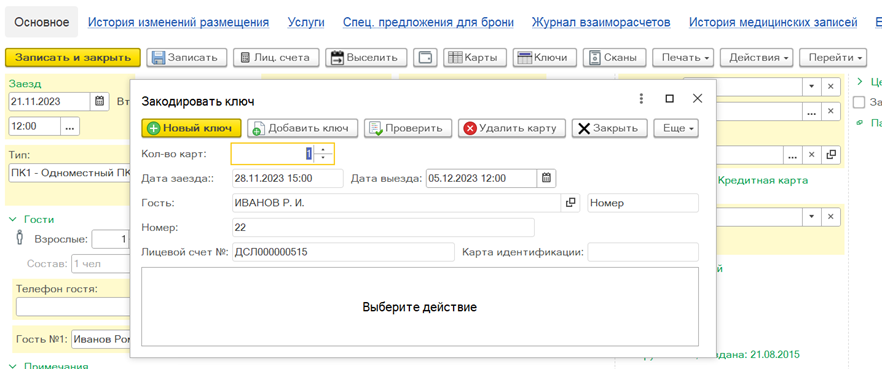Click Удалить карту button
The image size is (882, 369).
(511, 128)
